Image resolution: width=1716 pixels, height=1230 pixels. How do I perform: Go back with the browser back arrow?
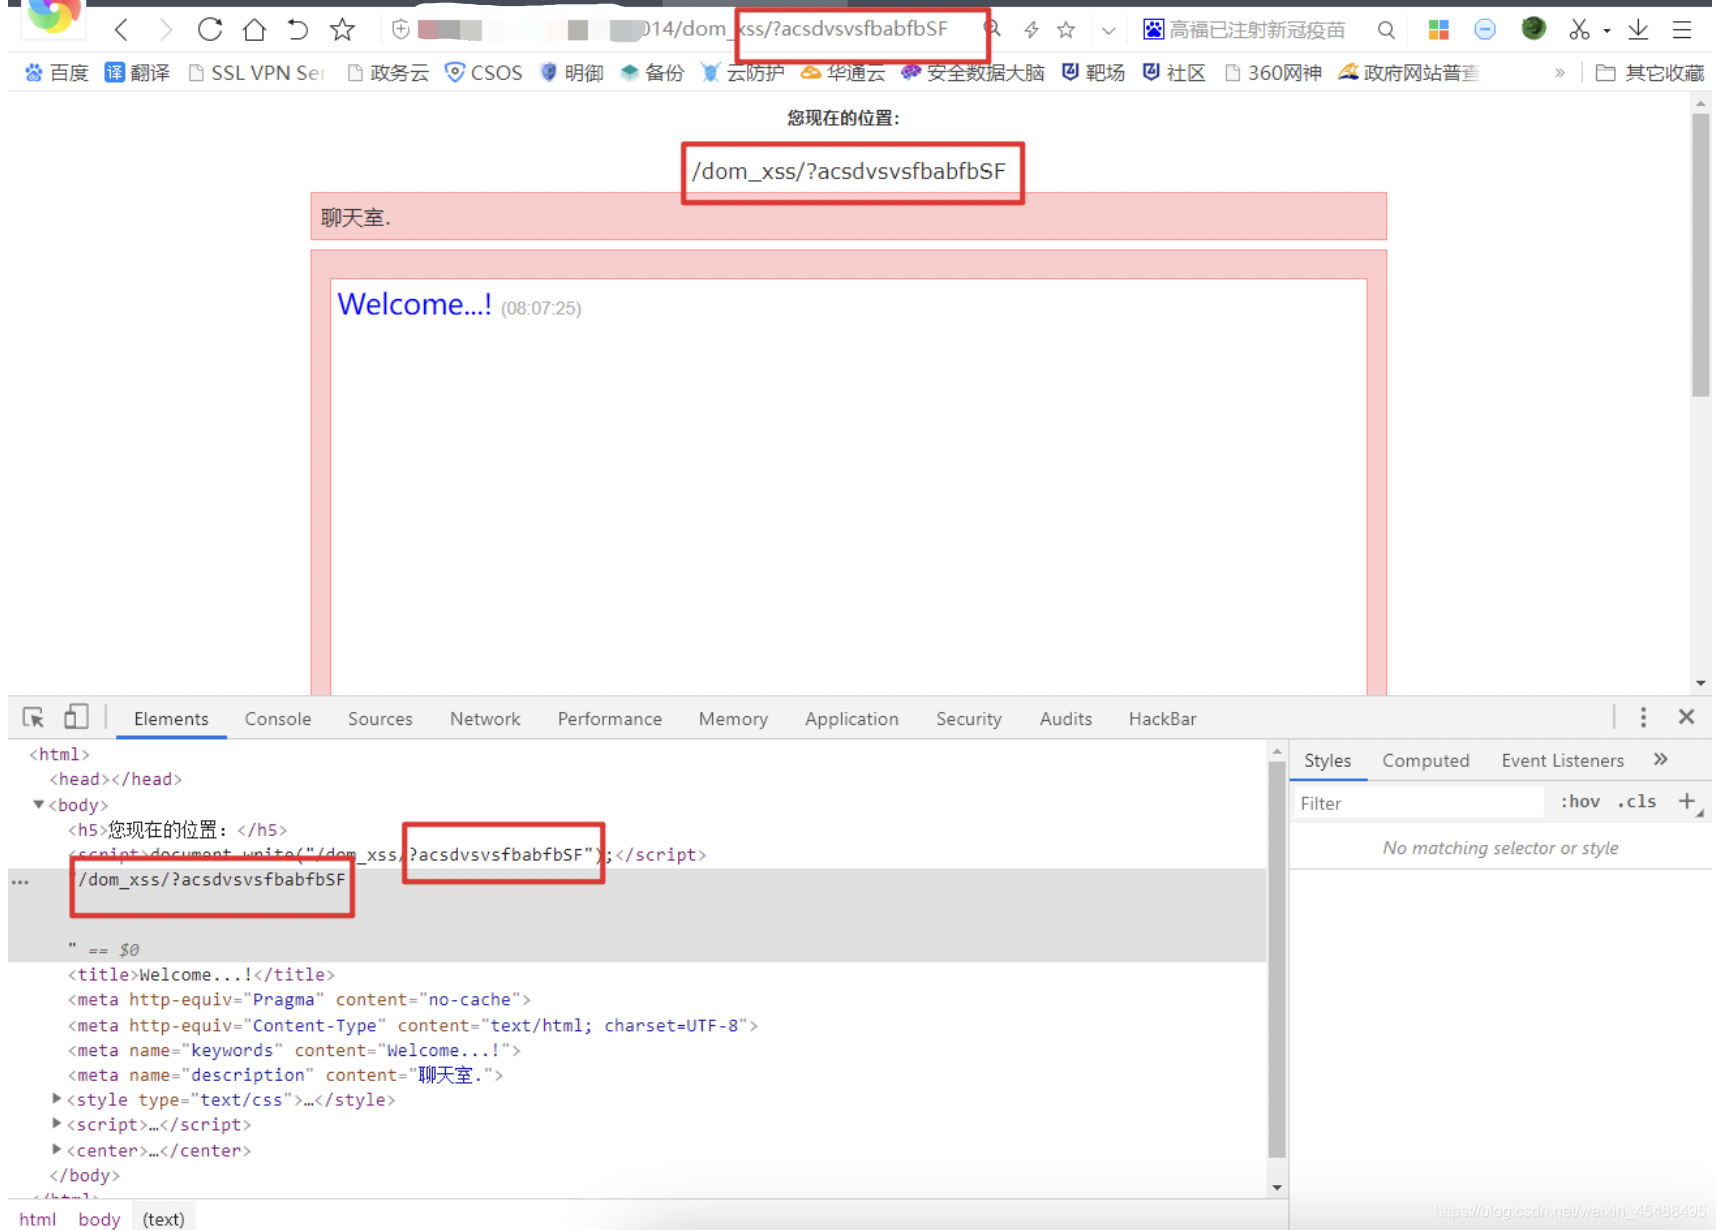click(121, 30)
